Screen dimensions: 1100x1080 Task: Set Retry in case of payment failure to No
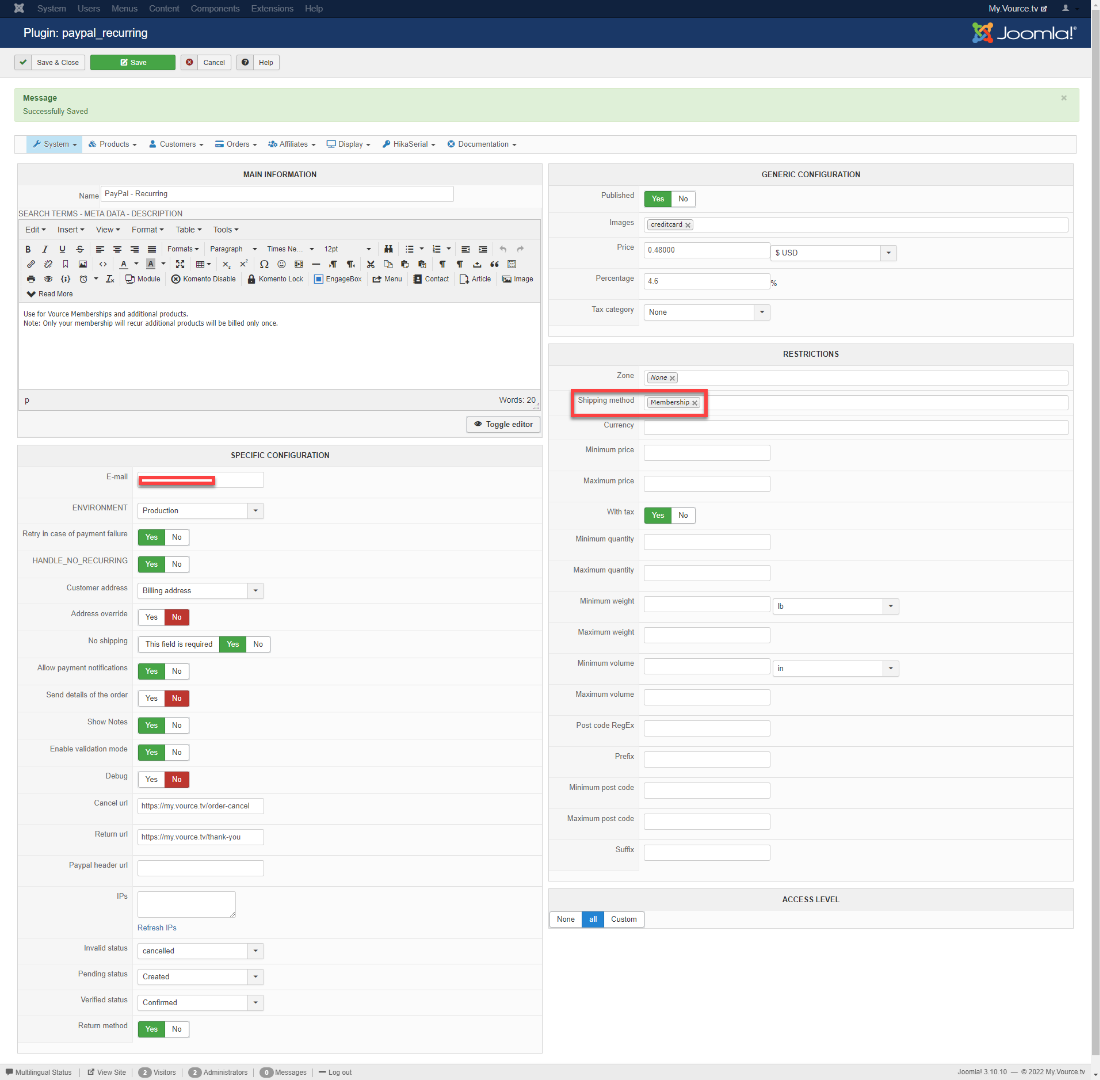pyautogui.click(x=177, y=538)
